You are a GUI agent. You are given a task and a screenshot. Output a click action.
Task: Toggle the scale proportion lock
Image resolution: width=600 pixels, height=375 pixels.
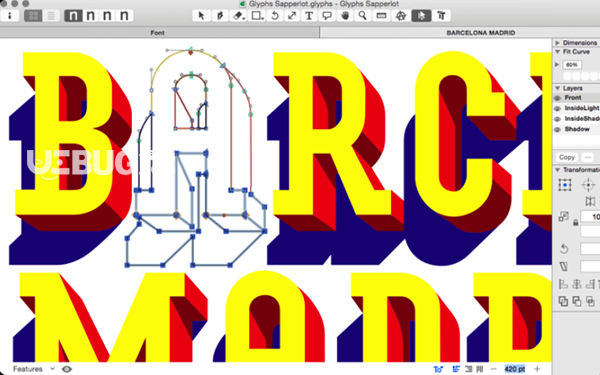(x=575, y=222)
